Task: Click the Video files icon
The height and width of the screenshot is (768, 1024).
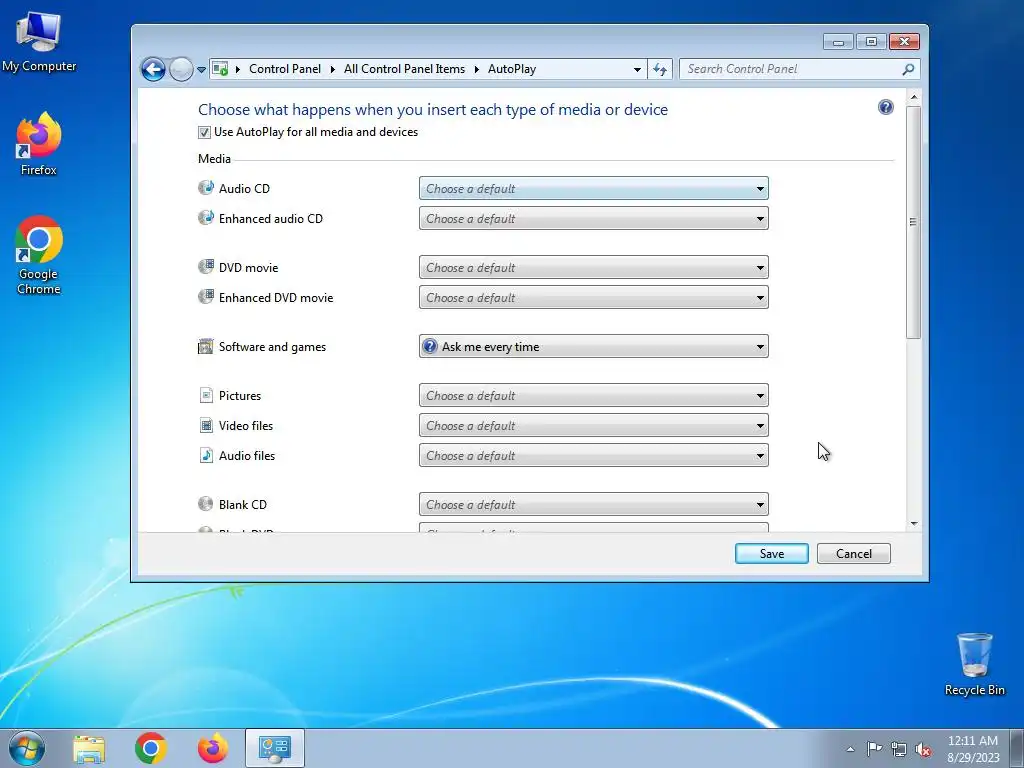Action: (206, 425)
